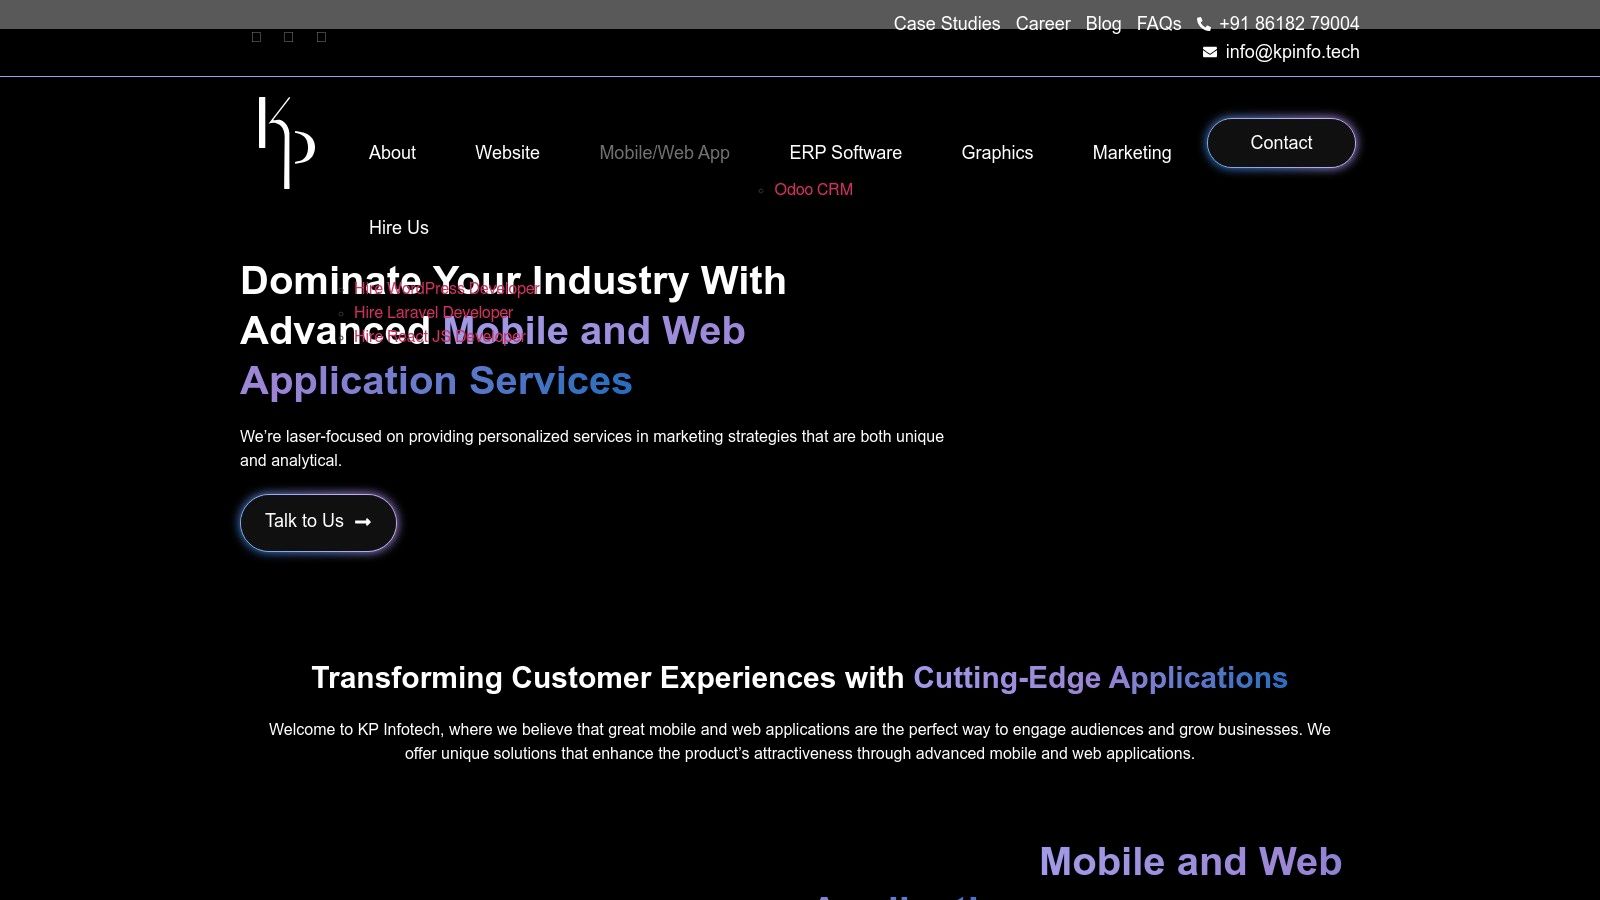Open Hire Laravel Developer link
Viewport: 1600px width, 900px height.
433,313
